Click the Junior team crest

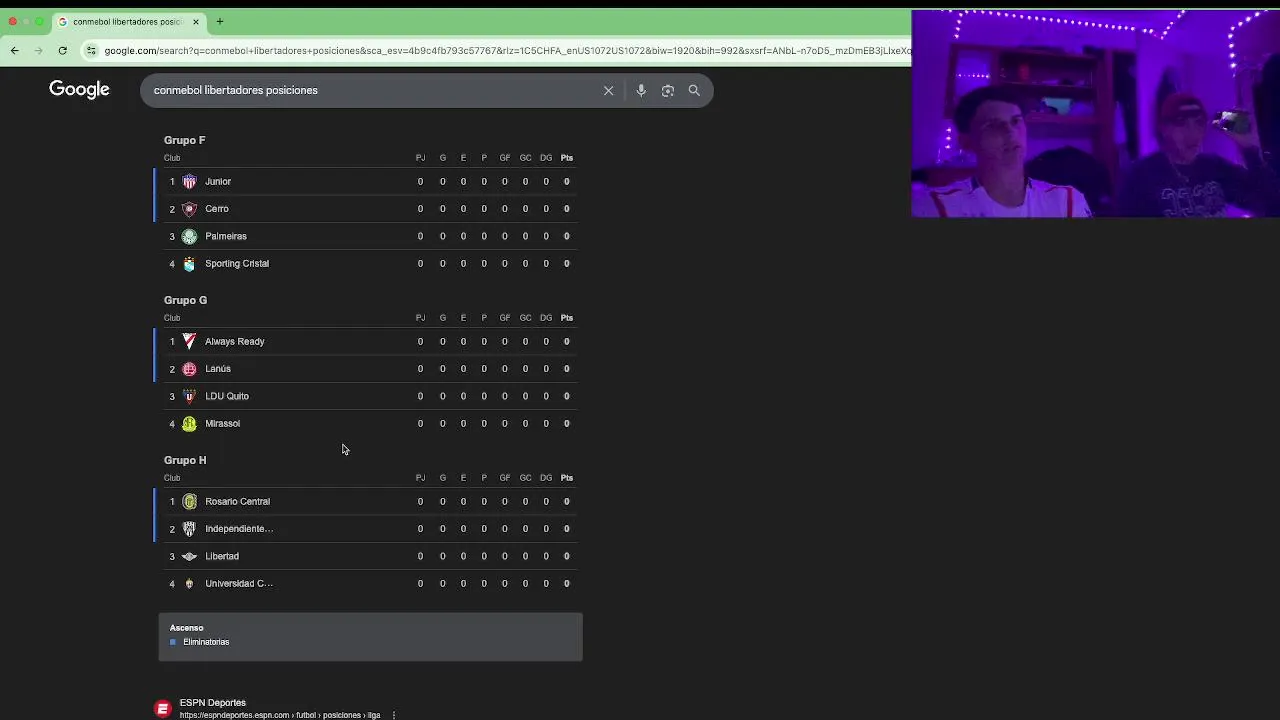189,181
